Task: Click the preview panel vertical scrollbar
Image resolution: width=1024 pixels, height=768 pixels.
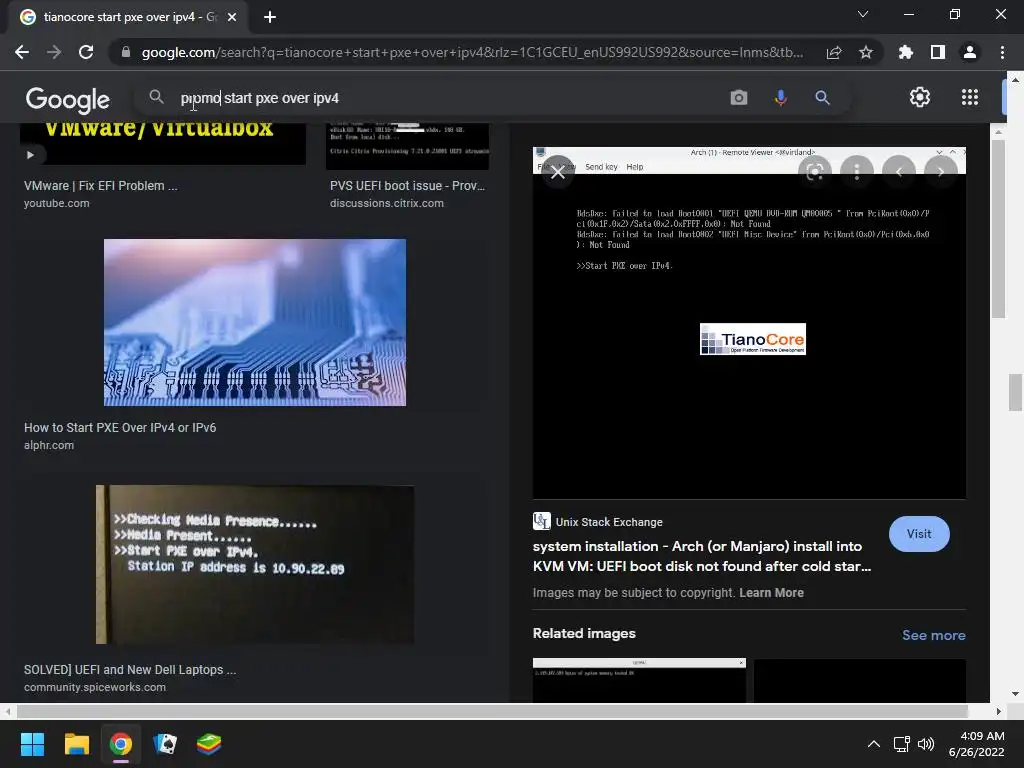Action: coord(998,229)
